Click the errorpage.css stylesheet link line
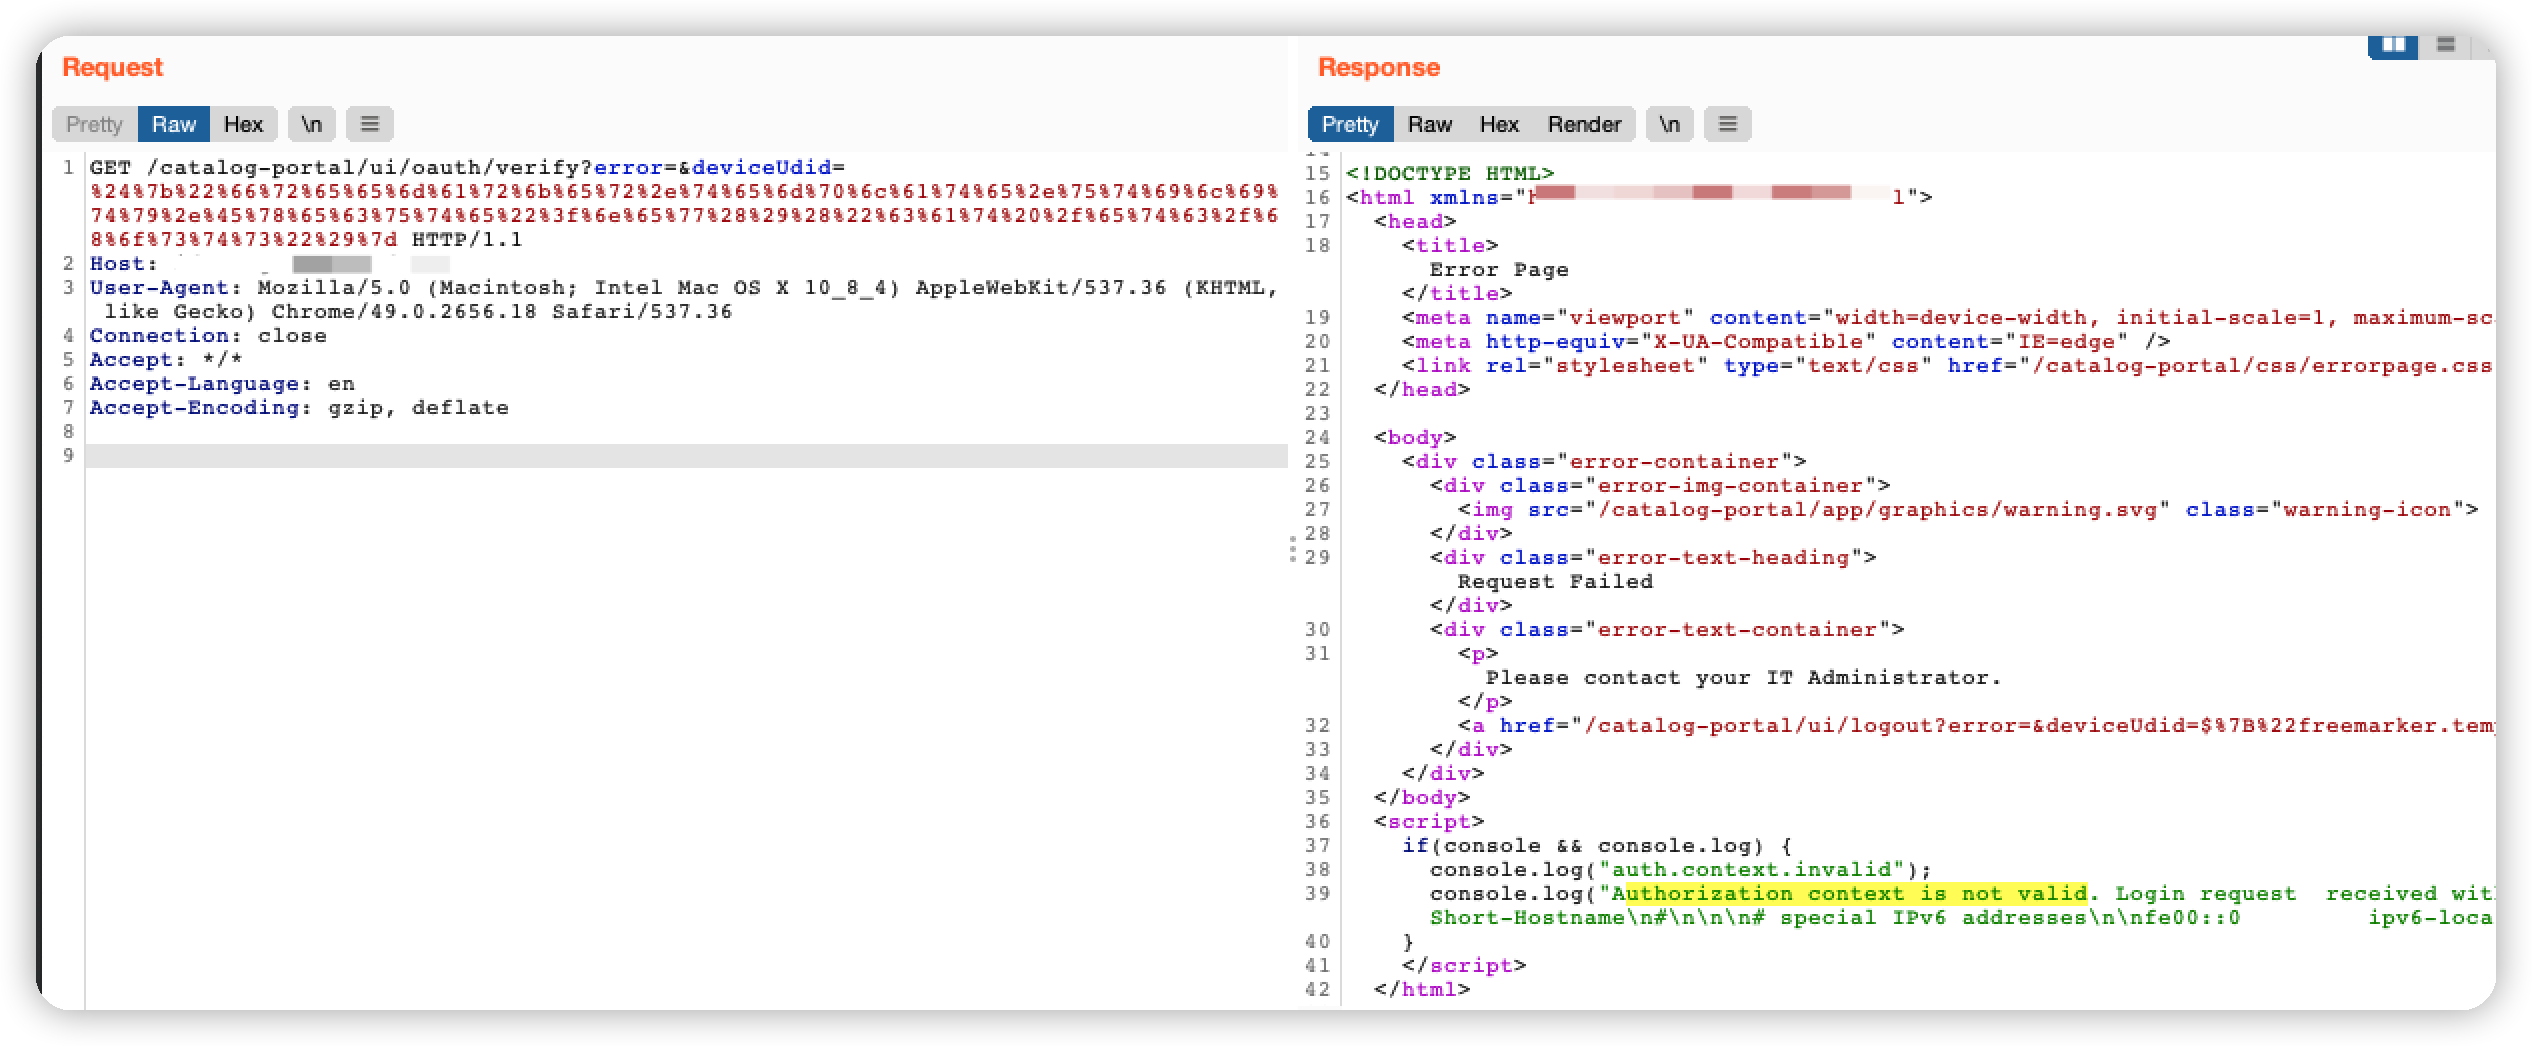 [x=1948, y=366]
